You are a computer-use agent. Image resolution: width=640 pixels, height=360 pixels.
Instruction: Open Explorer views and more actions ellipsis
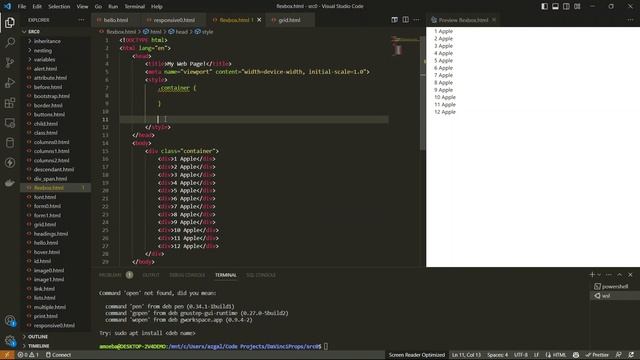[81, 20]
